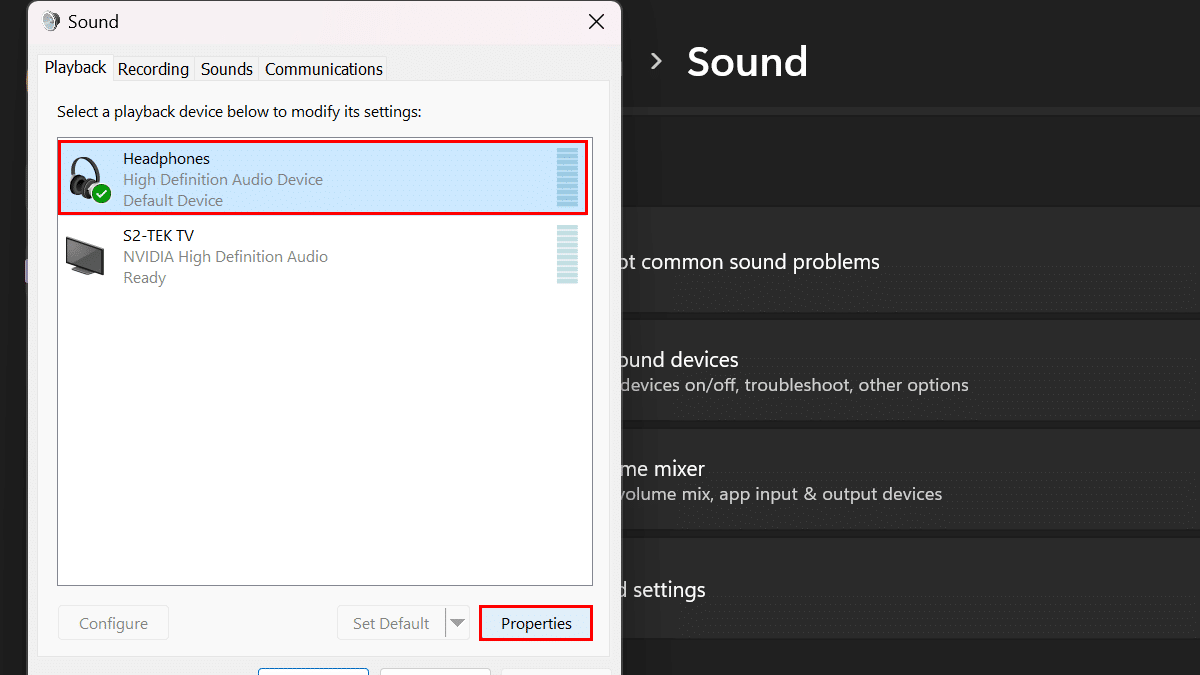The height and width of the screenshot is (675, 1200).
Task: Select the Headphones device name
Action: (x=166, y=158)
